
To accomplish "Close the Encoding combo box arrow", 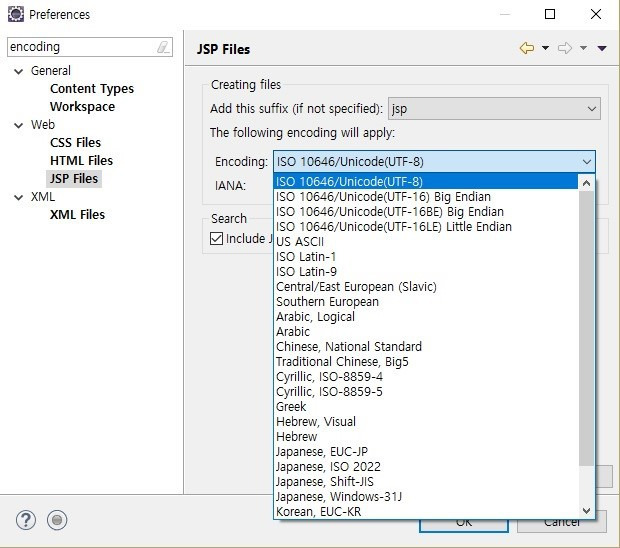I will coord(587,161).
